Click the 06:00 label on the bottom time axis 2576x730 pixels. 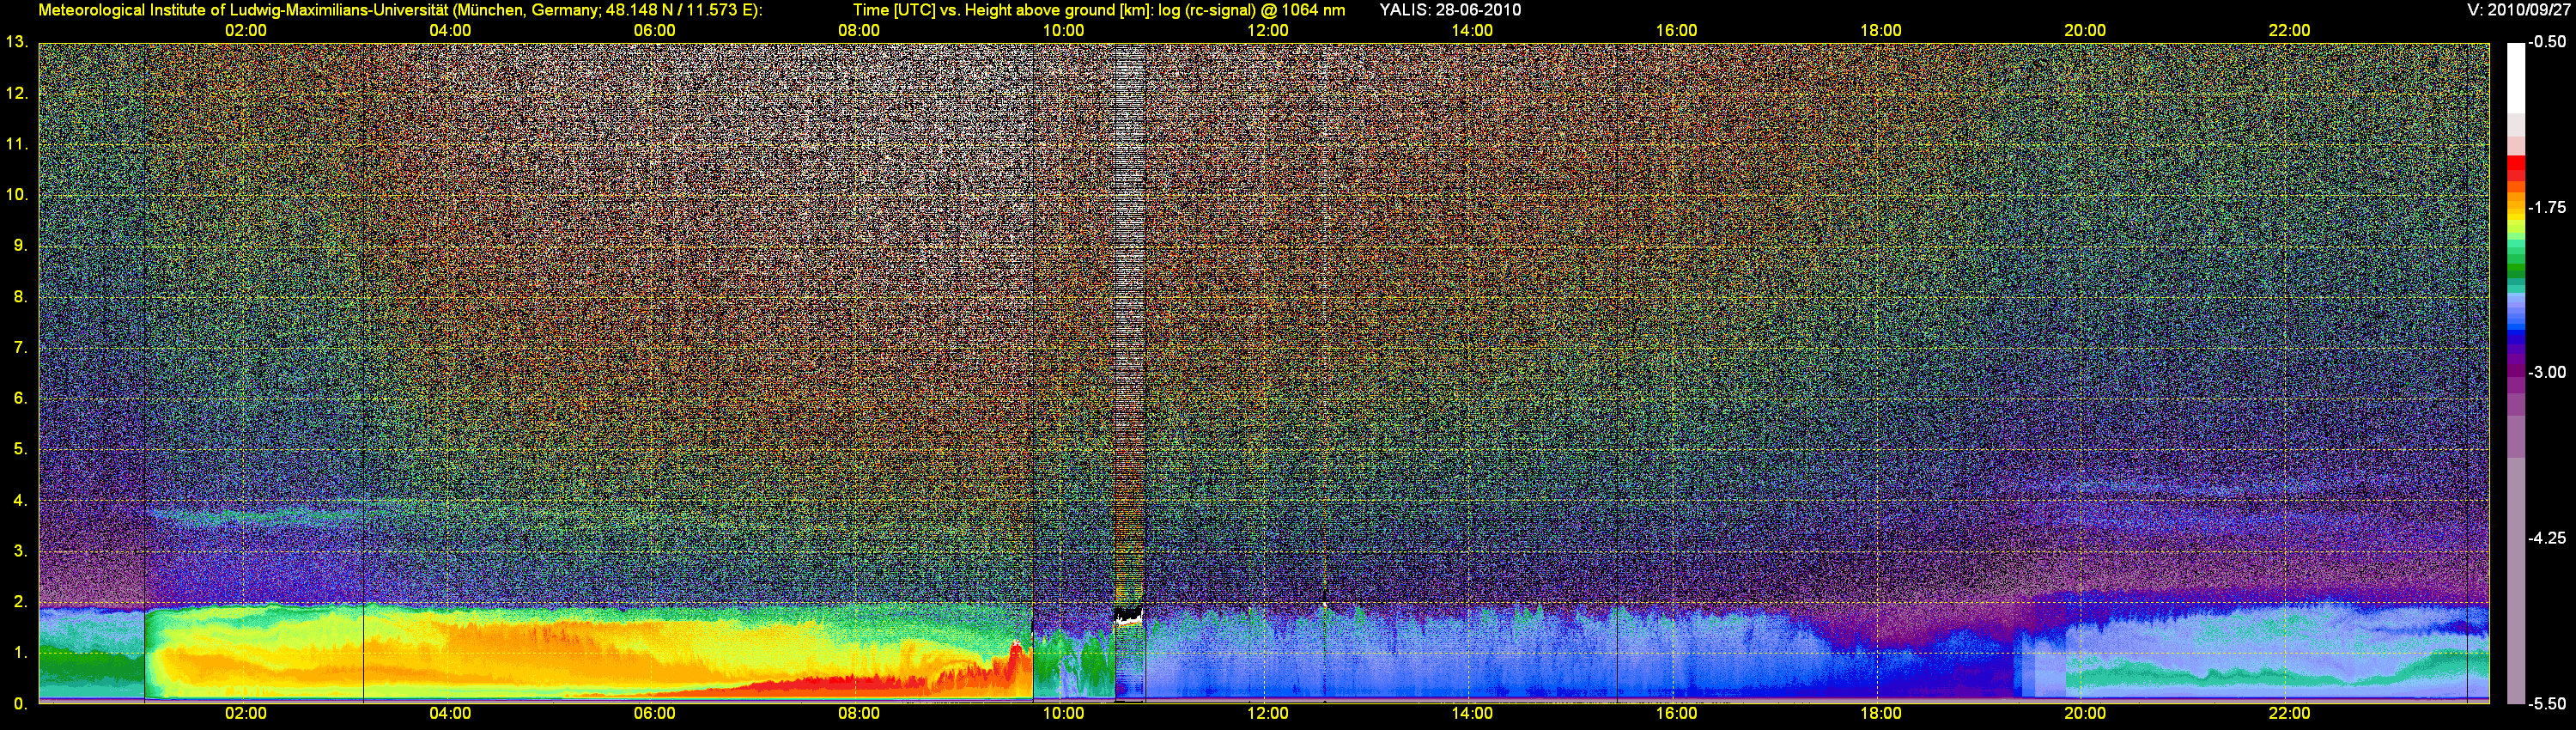coord(655,713)
